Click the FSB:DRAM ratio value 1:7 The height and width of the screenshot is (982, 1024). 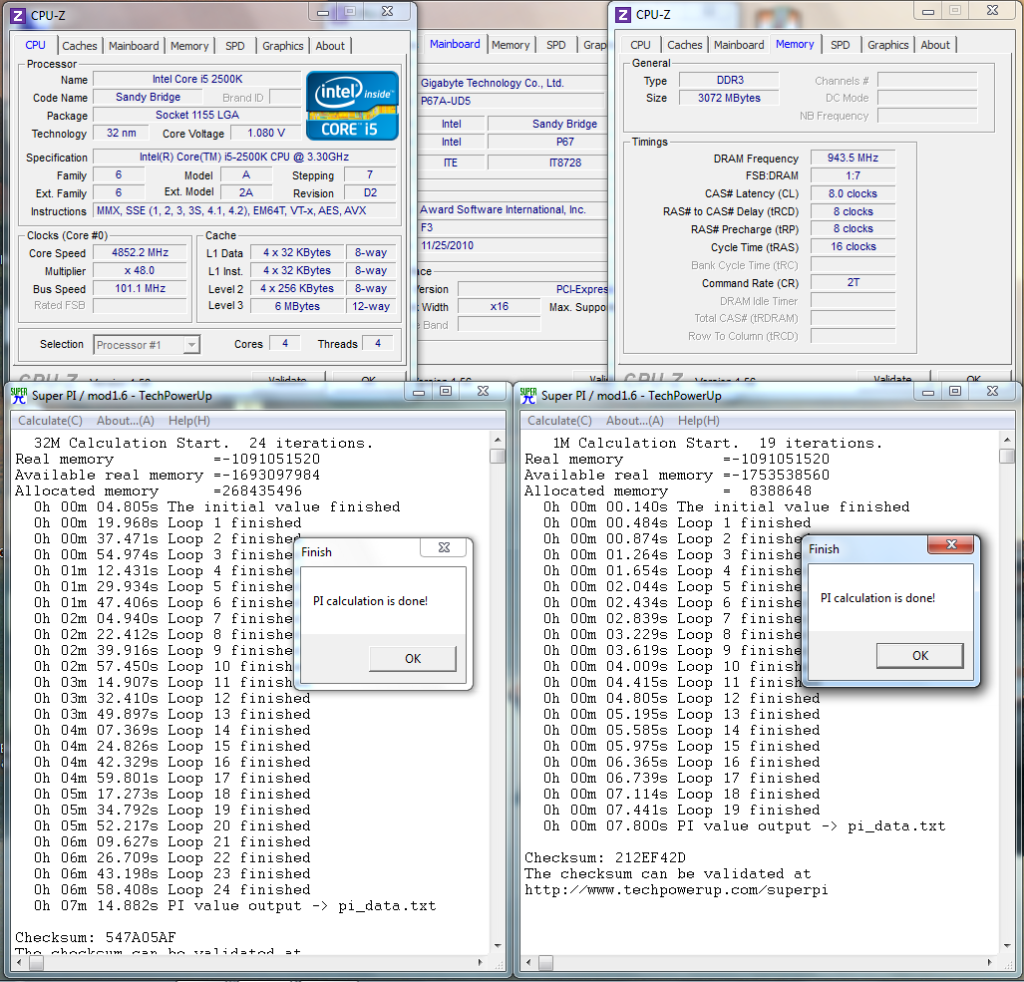pos(852,176)
